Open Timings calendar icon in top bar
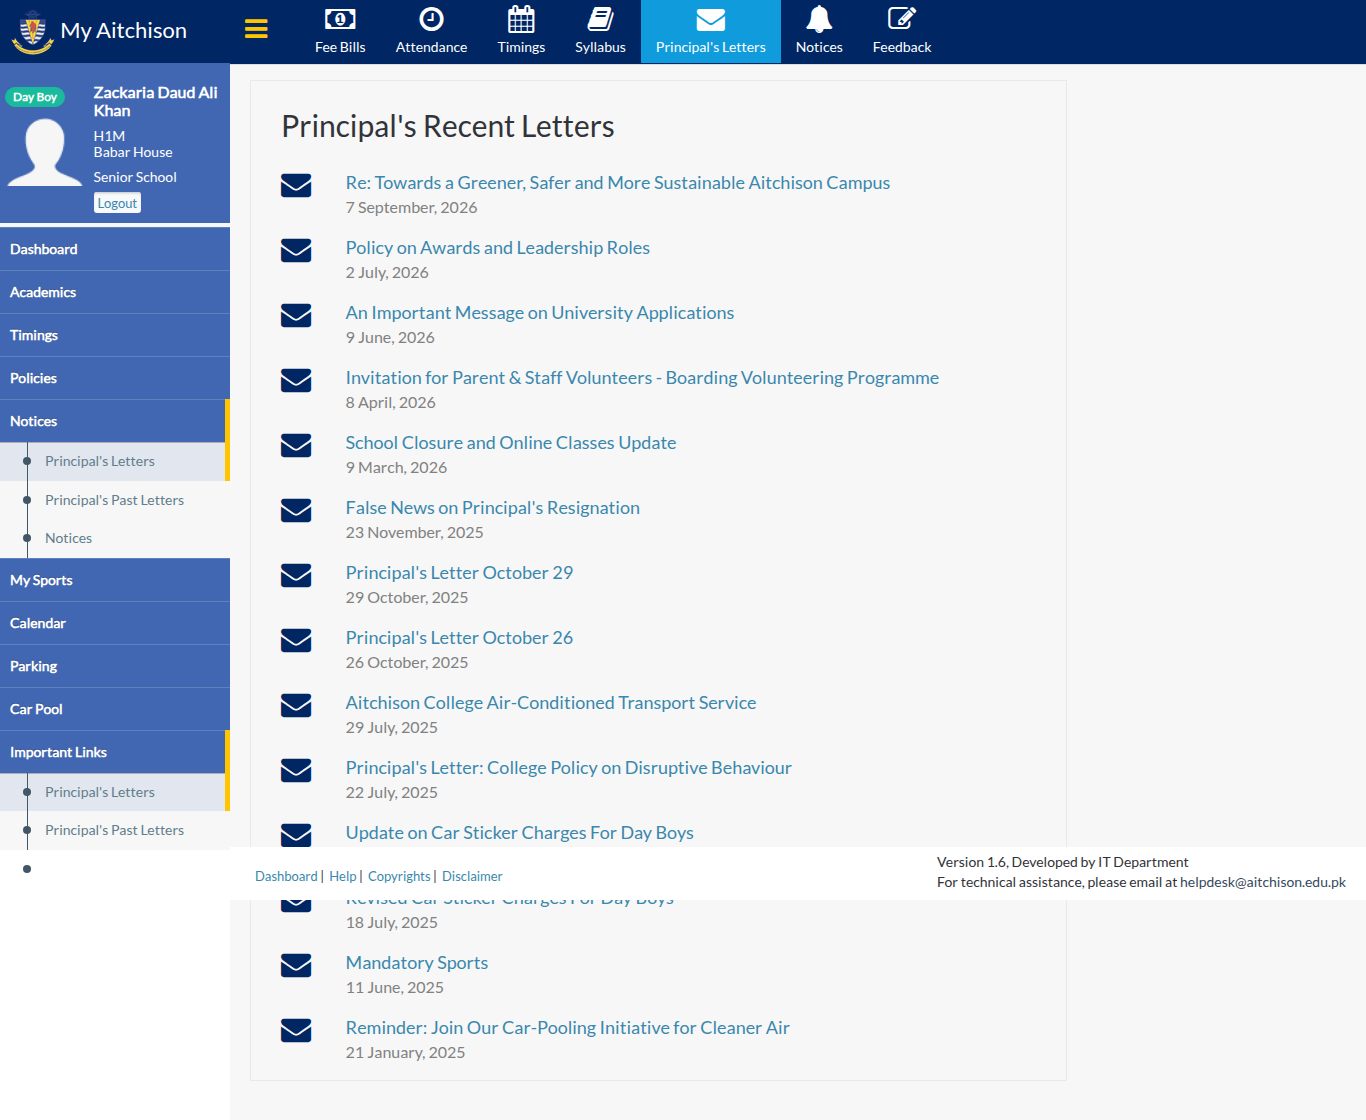Image resolution: width=1366 pixels, height=1120 pixels. coord(521,19)
